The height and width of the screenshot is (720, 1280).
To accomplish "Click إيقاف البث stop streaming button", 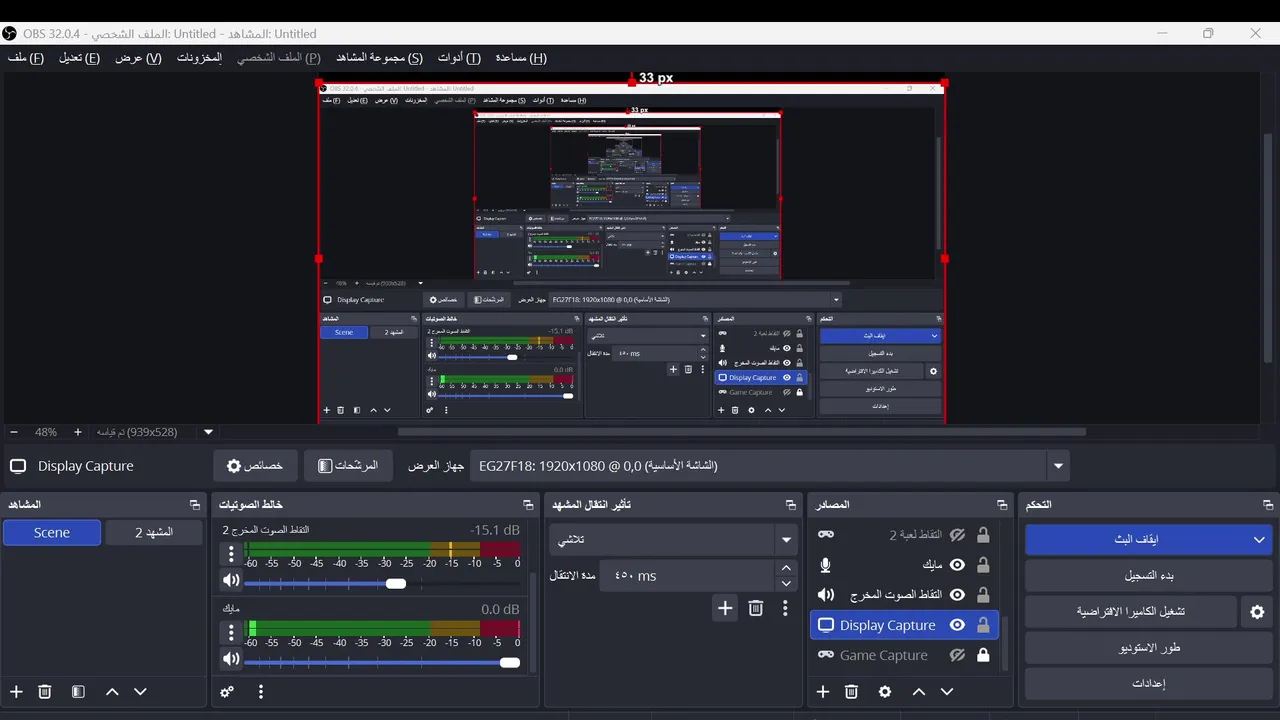I will click(x=1136, y=540).
